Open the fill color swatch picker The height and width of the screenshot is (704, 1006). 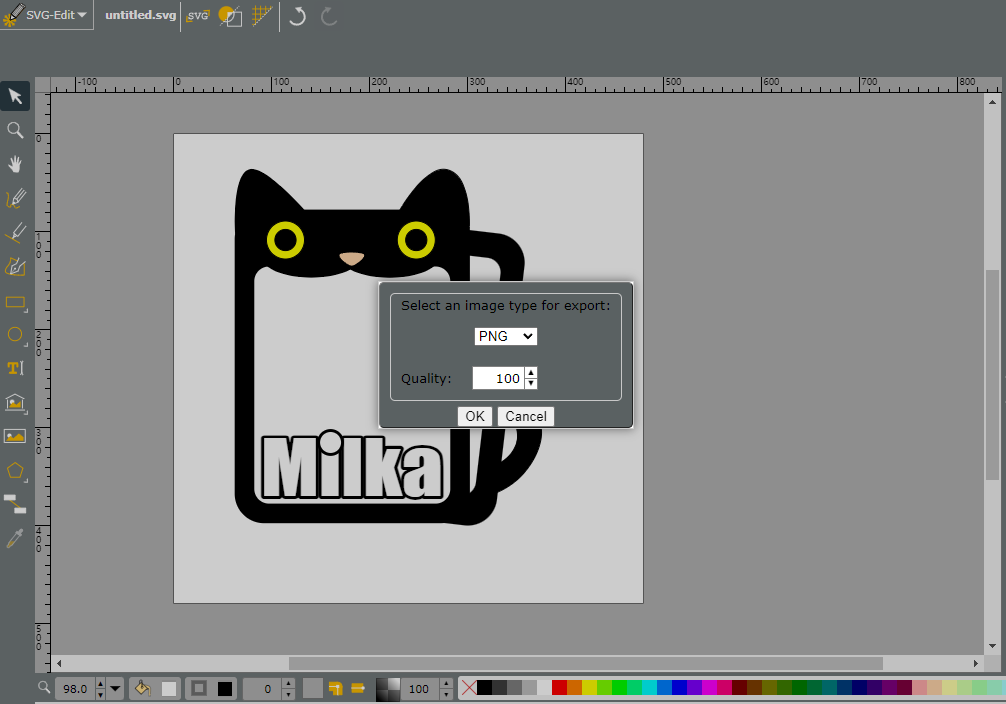click(169, 689)
